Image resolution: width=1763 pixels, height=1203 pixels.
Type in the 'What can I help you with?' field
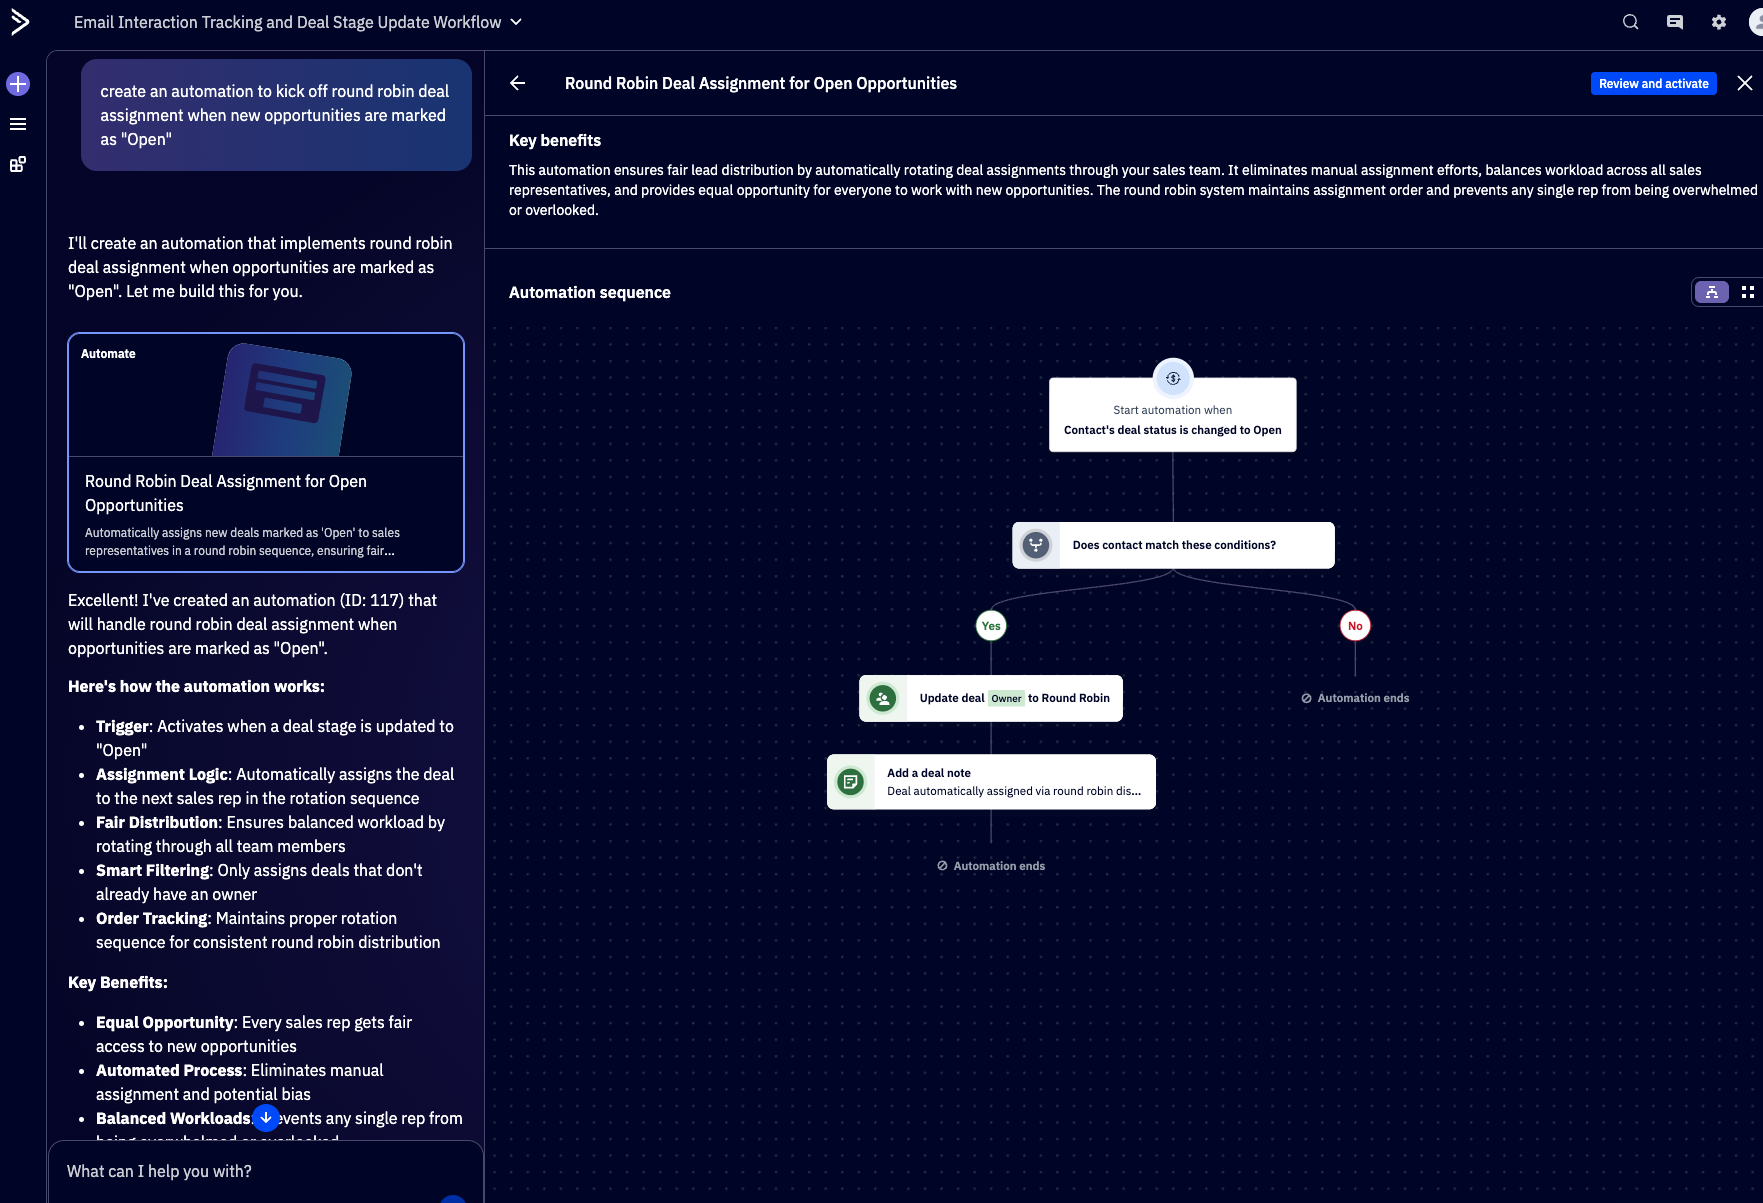point(250,1171)
